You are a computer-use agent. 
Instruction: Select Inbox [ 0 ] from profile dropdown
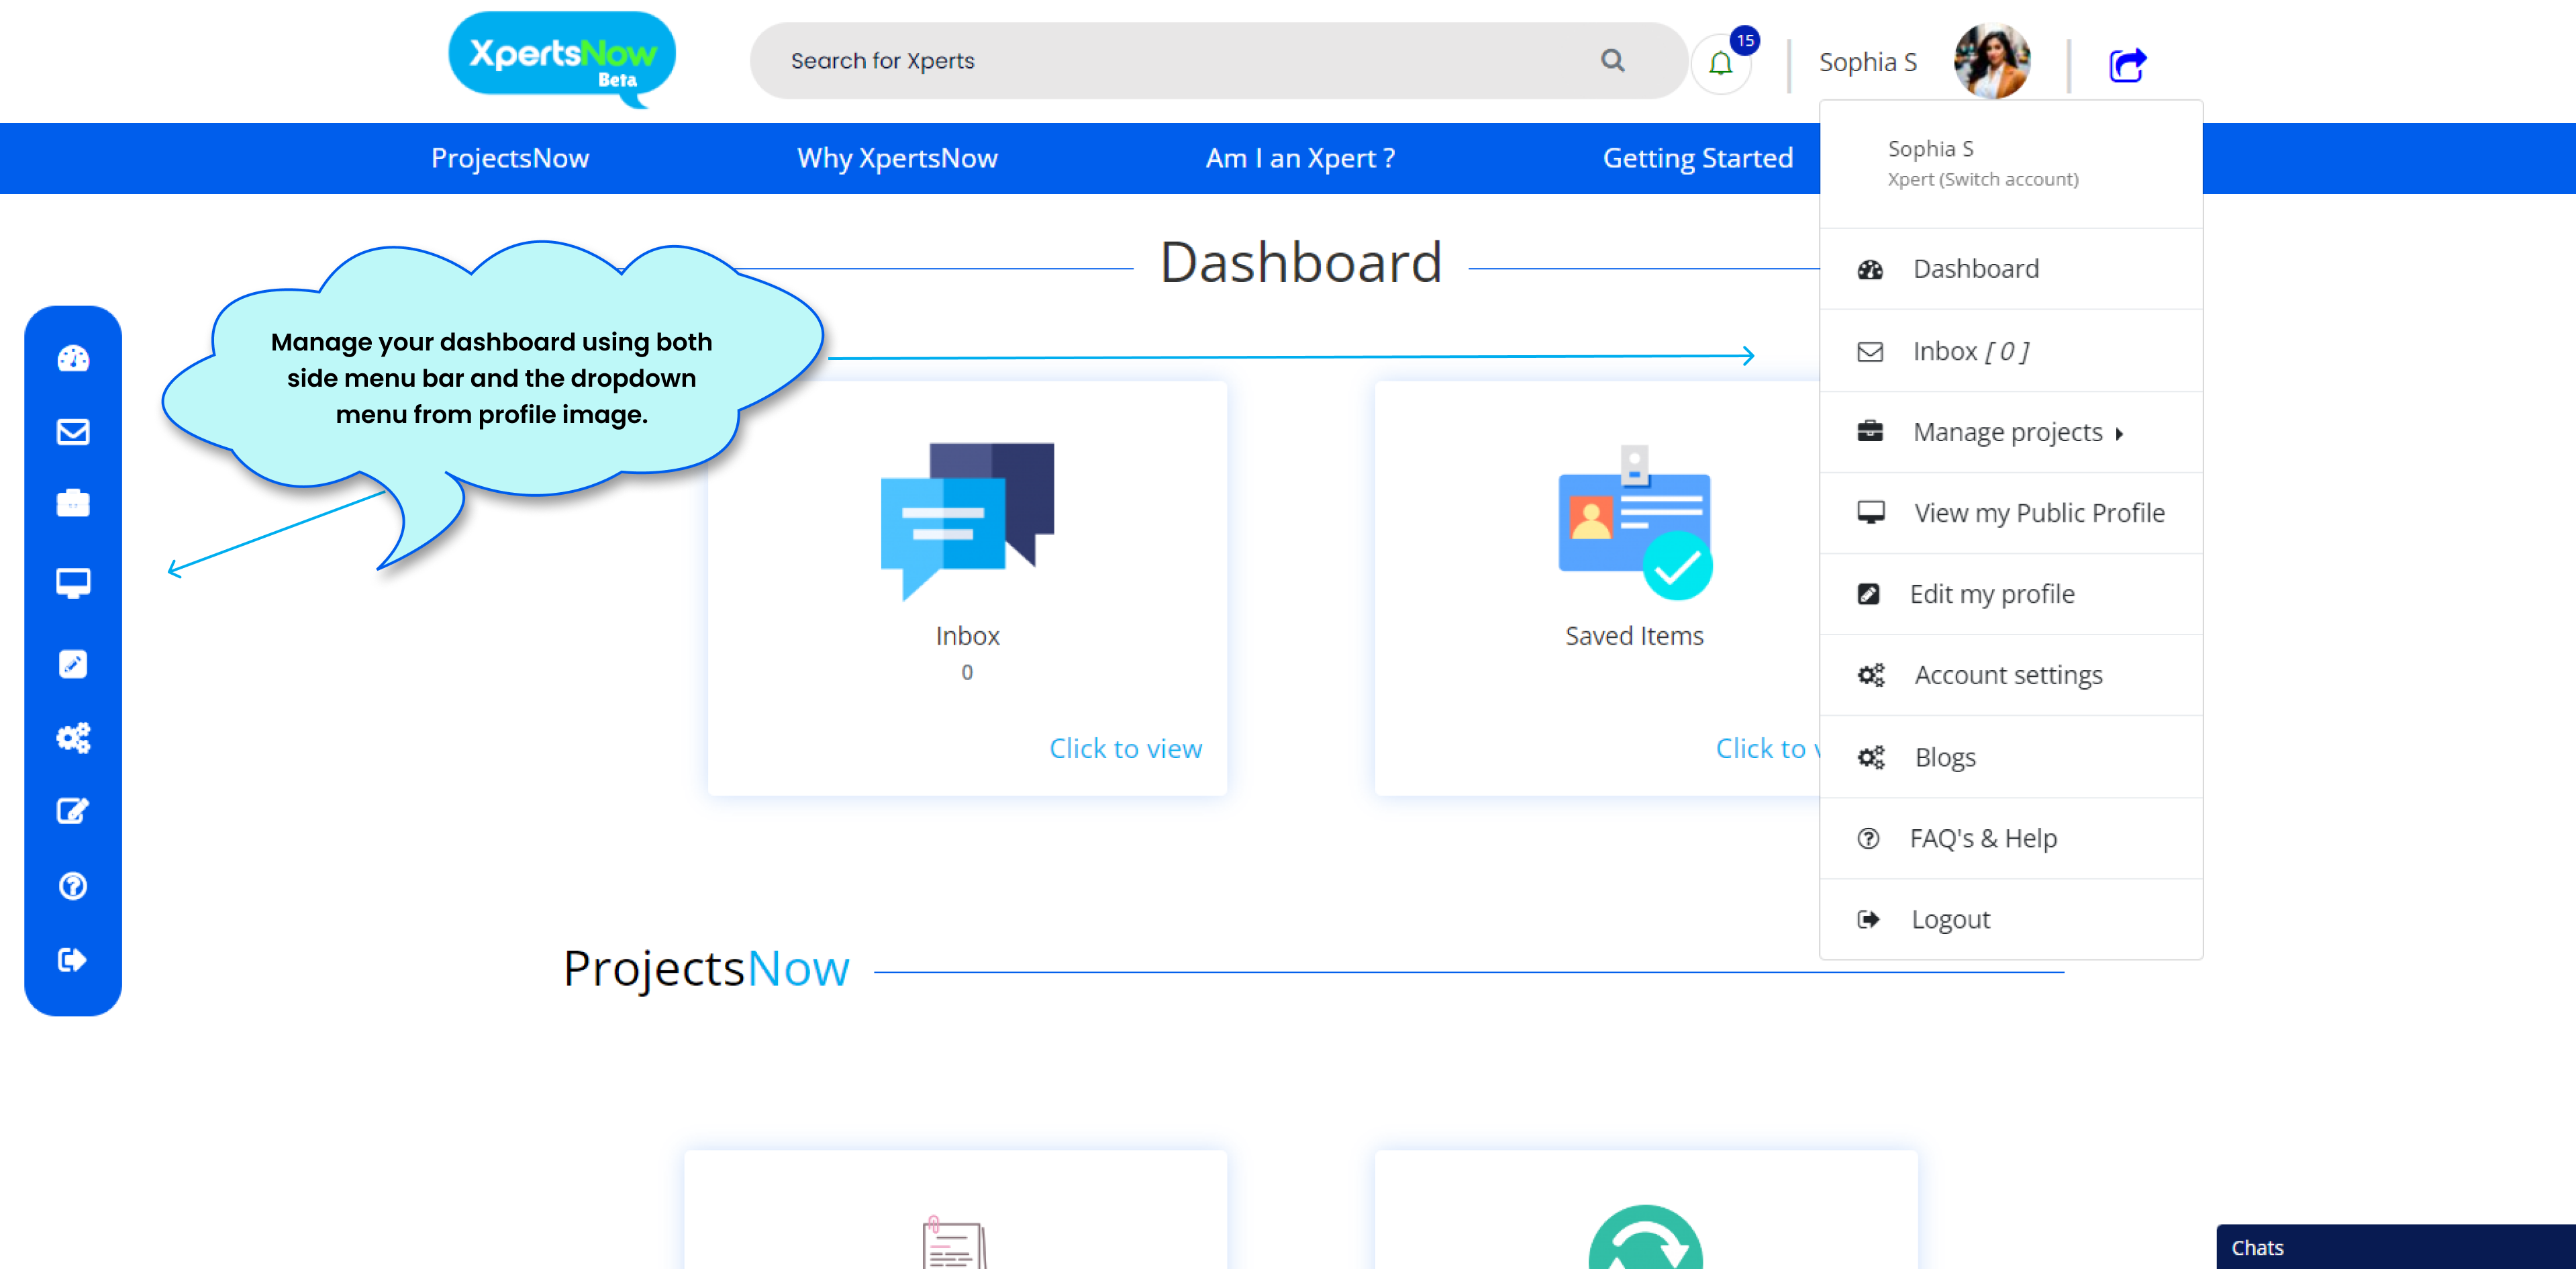tap(2011, 351)
